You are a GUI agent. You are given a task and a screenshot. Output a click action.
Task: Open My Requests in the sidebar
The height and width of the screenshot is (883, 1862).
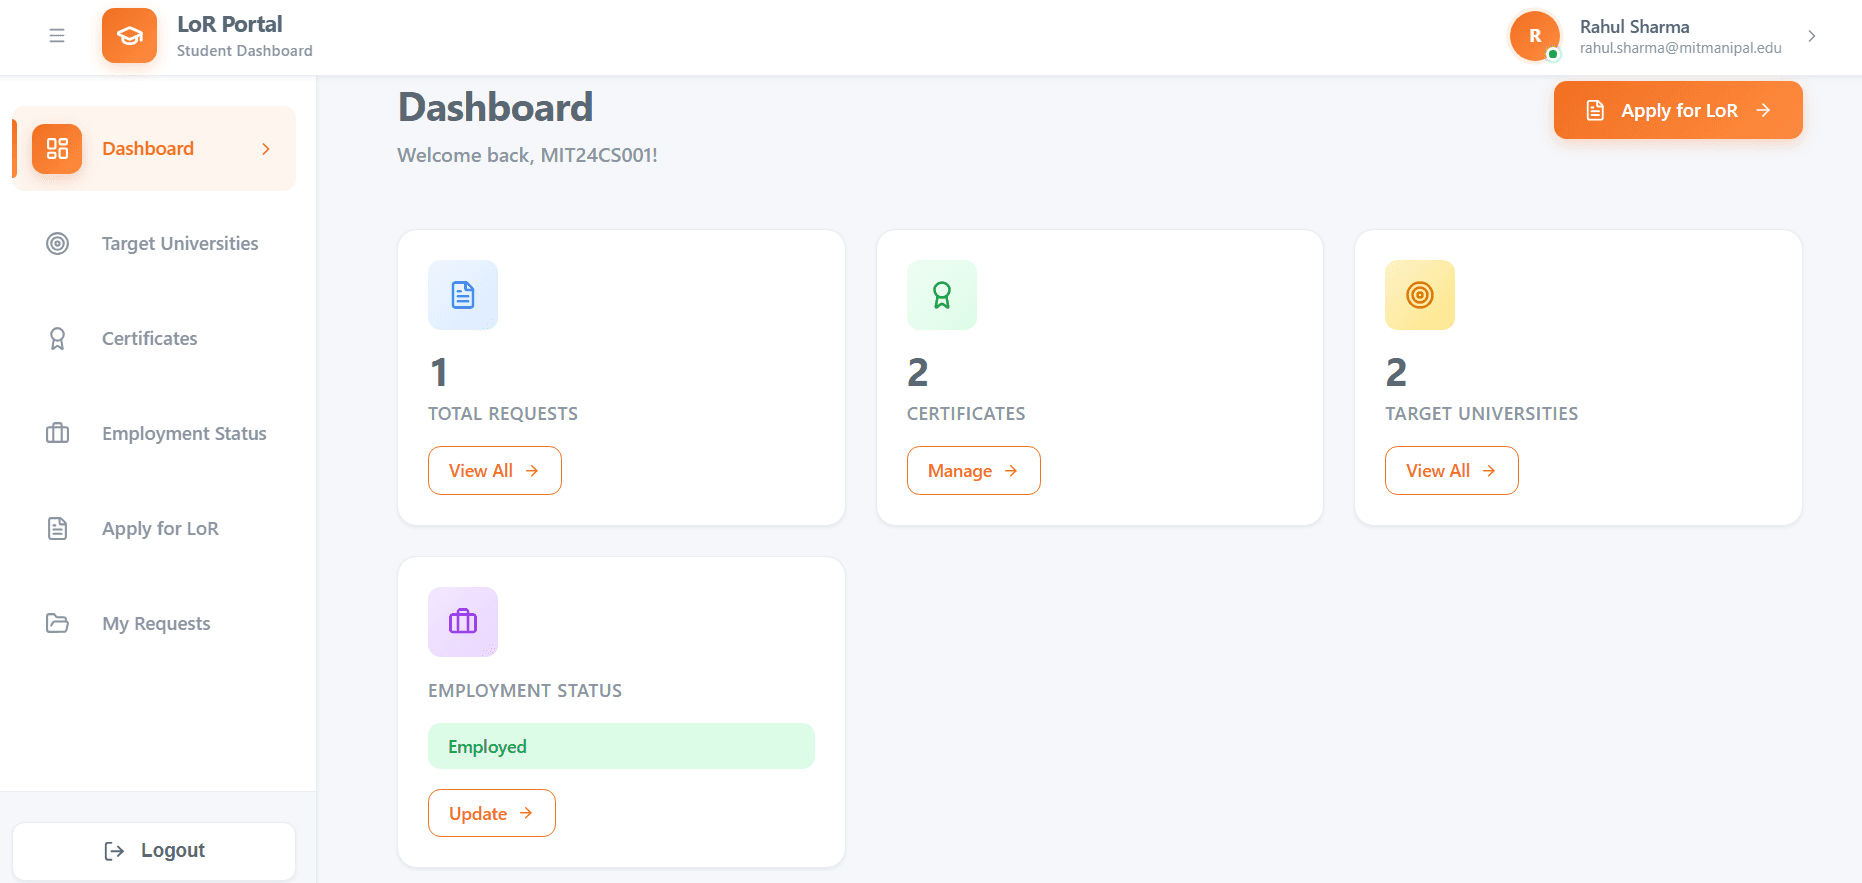[156, 624]
